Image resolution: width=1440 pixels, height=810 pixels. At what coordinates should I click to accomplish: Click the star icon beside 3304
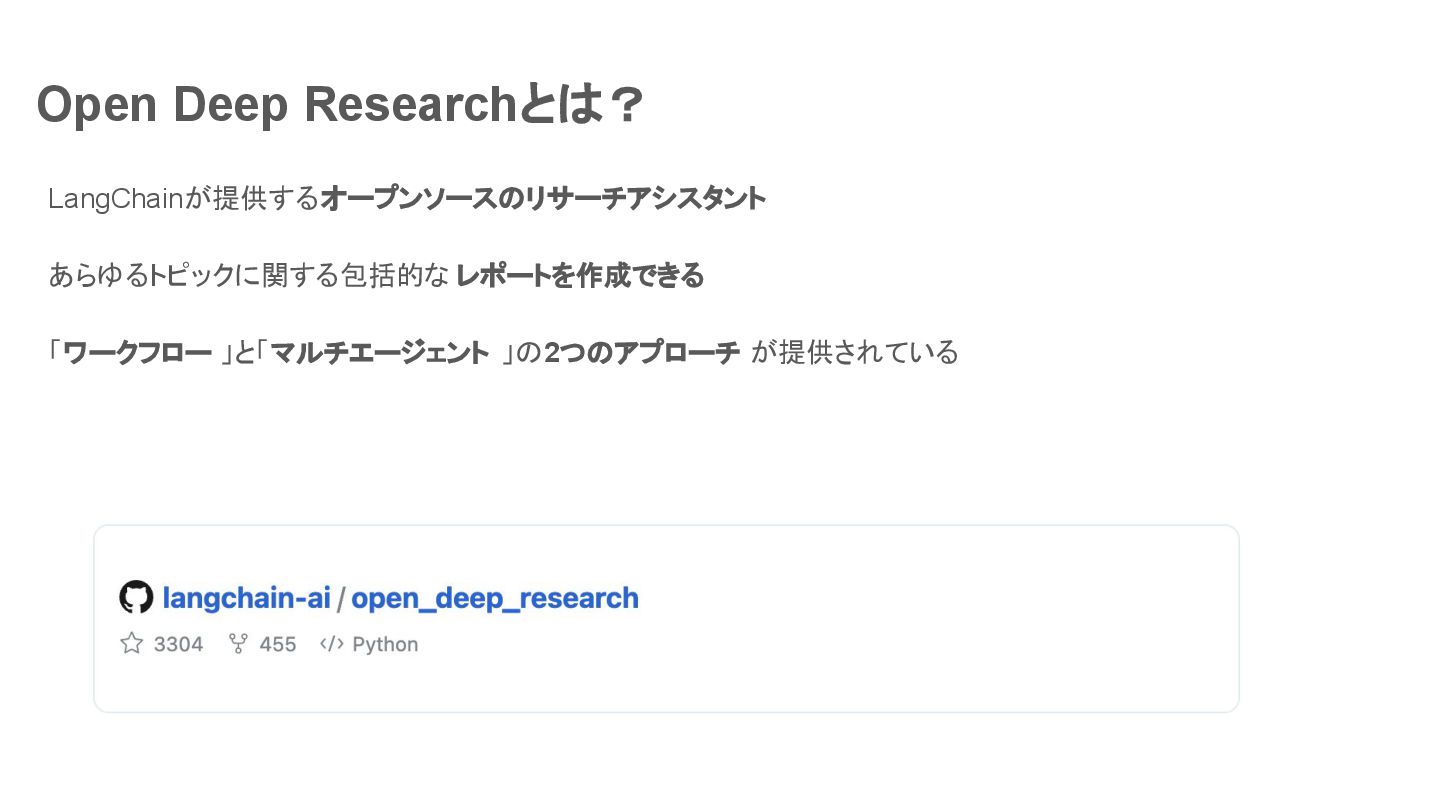(131, 643)
